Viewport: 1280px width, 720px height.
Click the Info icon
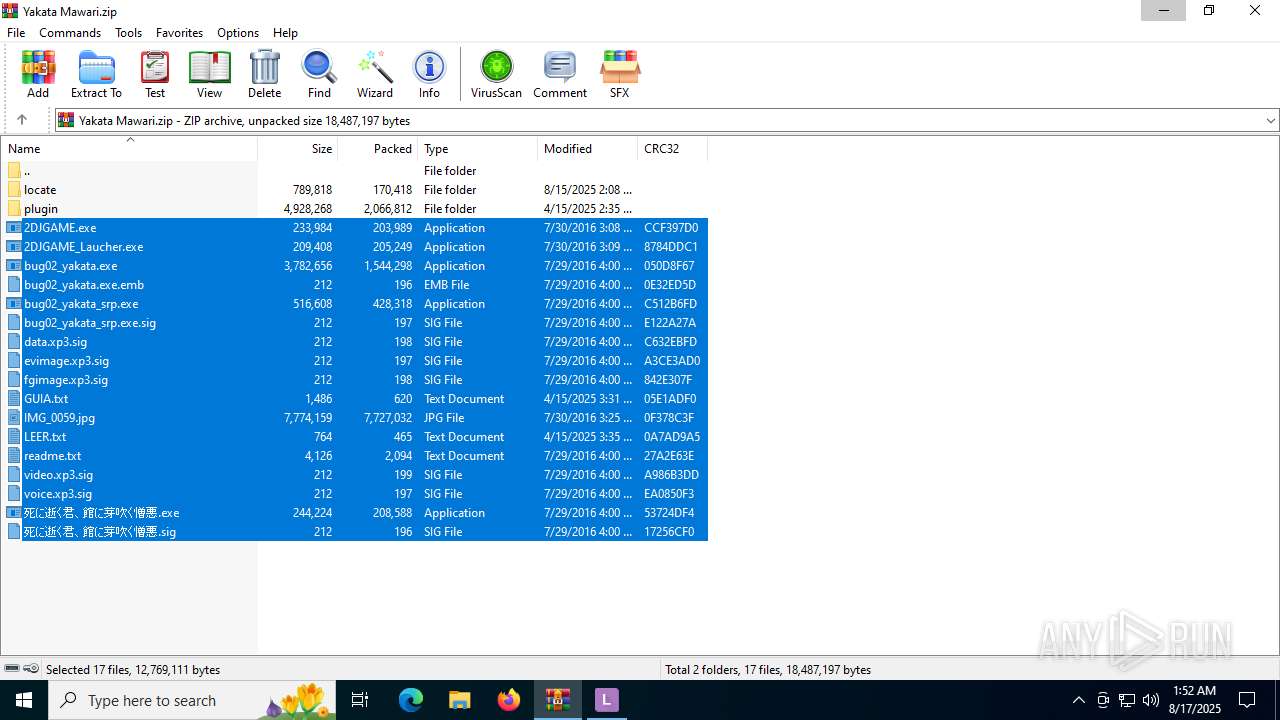(429, 75)
